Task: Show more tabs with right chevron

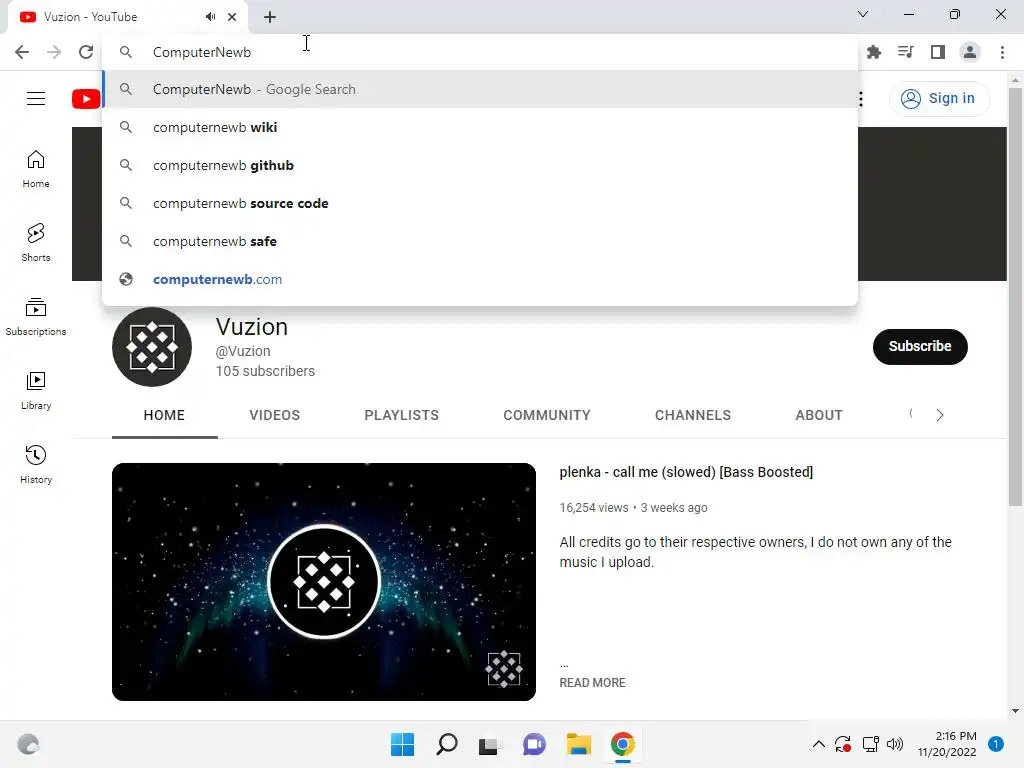Action: pos(939,415)
